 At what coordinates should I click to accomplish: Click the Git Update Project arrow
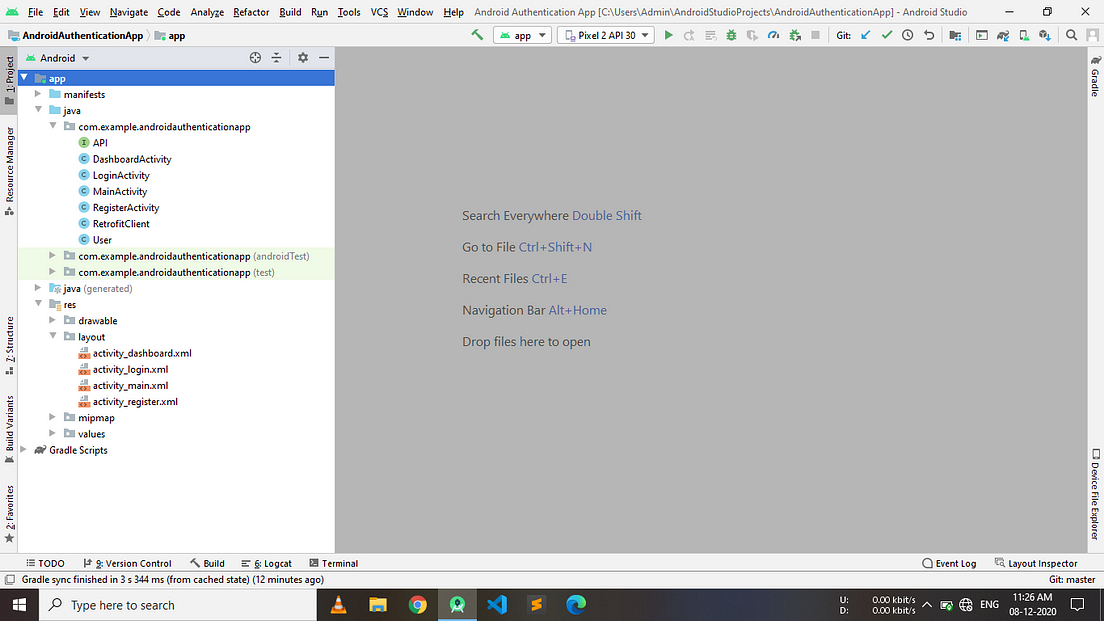click(865, 35)
